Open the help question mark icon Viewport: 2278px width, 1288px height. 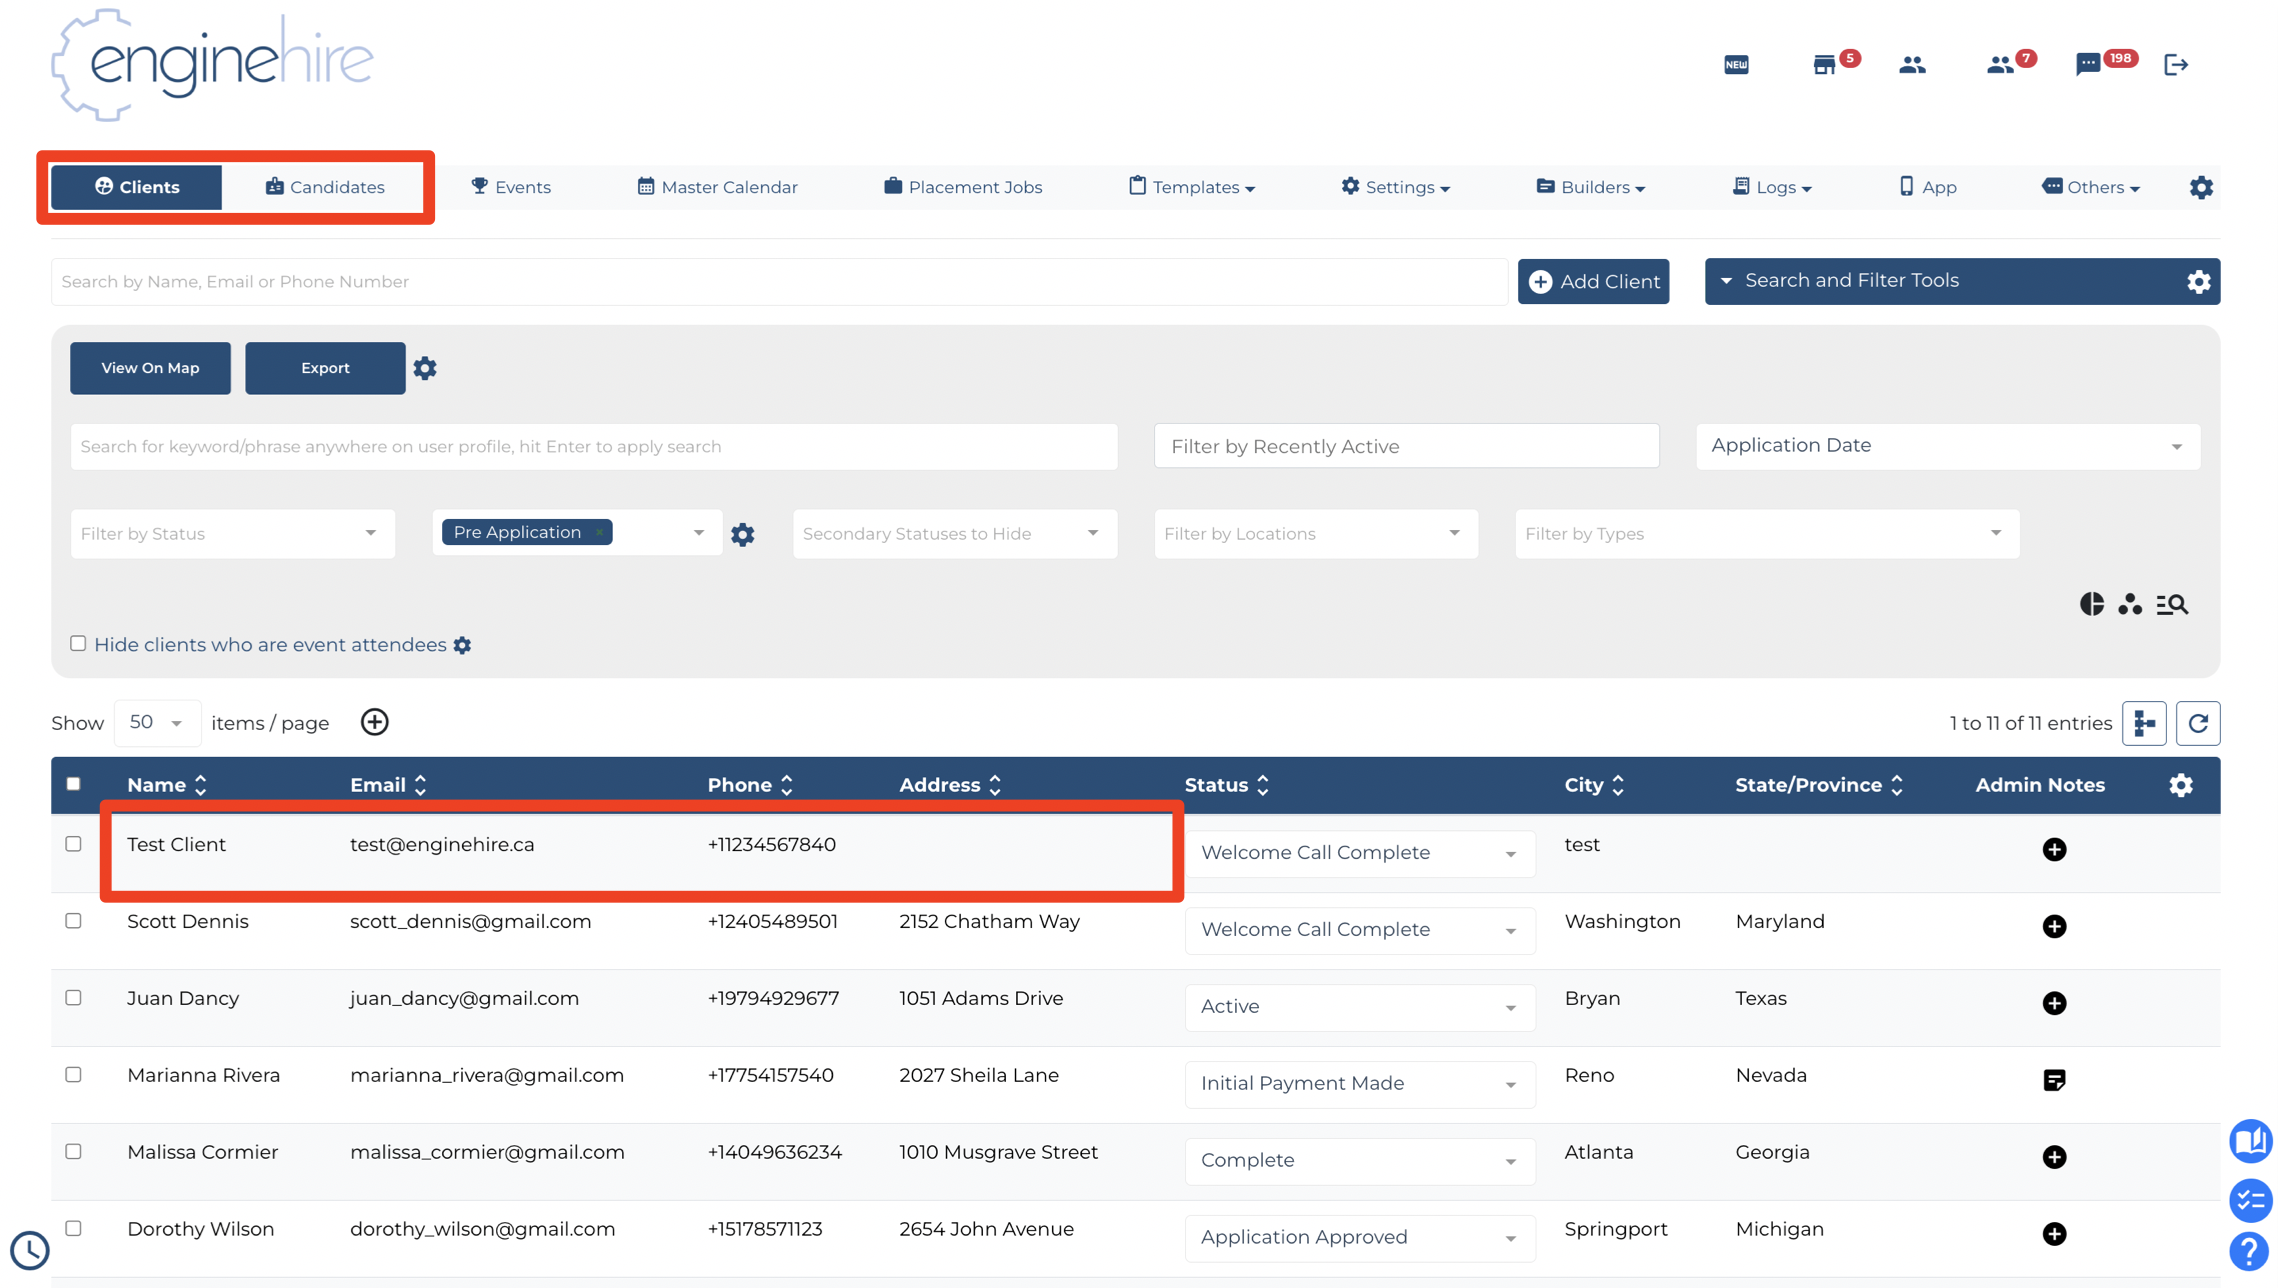click(x=2249, y=1251)
